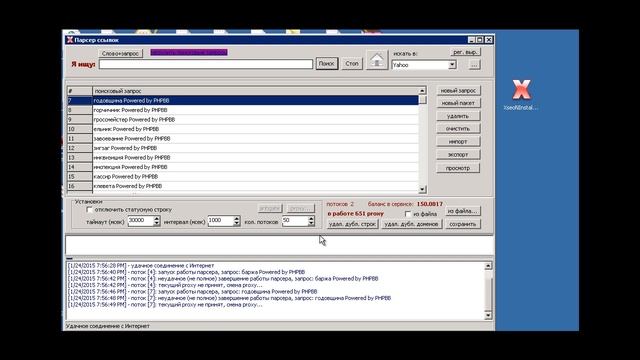Click the house icon button beside Стоп
Viewport: 640px width, 360px height.
tap(376, 60)
